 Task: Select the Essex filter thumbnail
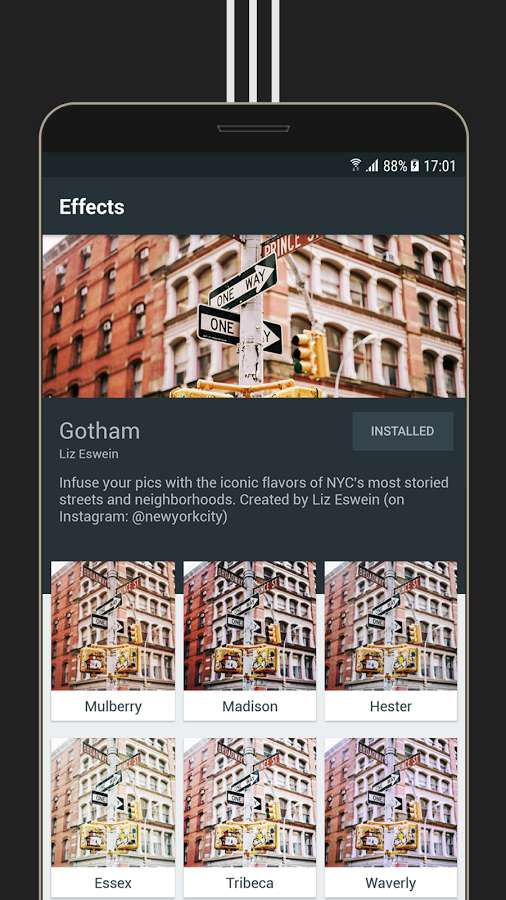coord(113,802)
